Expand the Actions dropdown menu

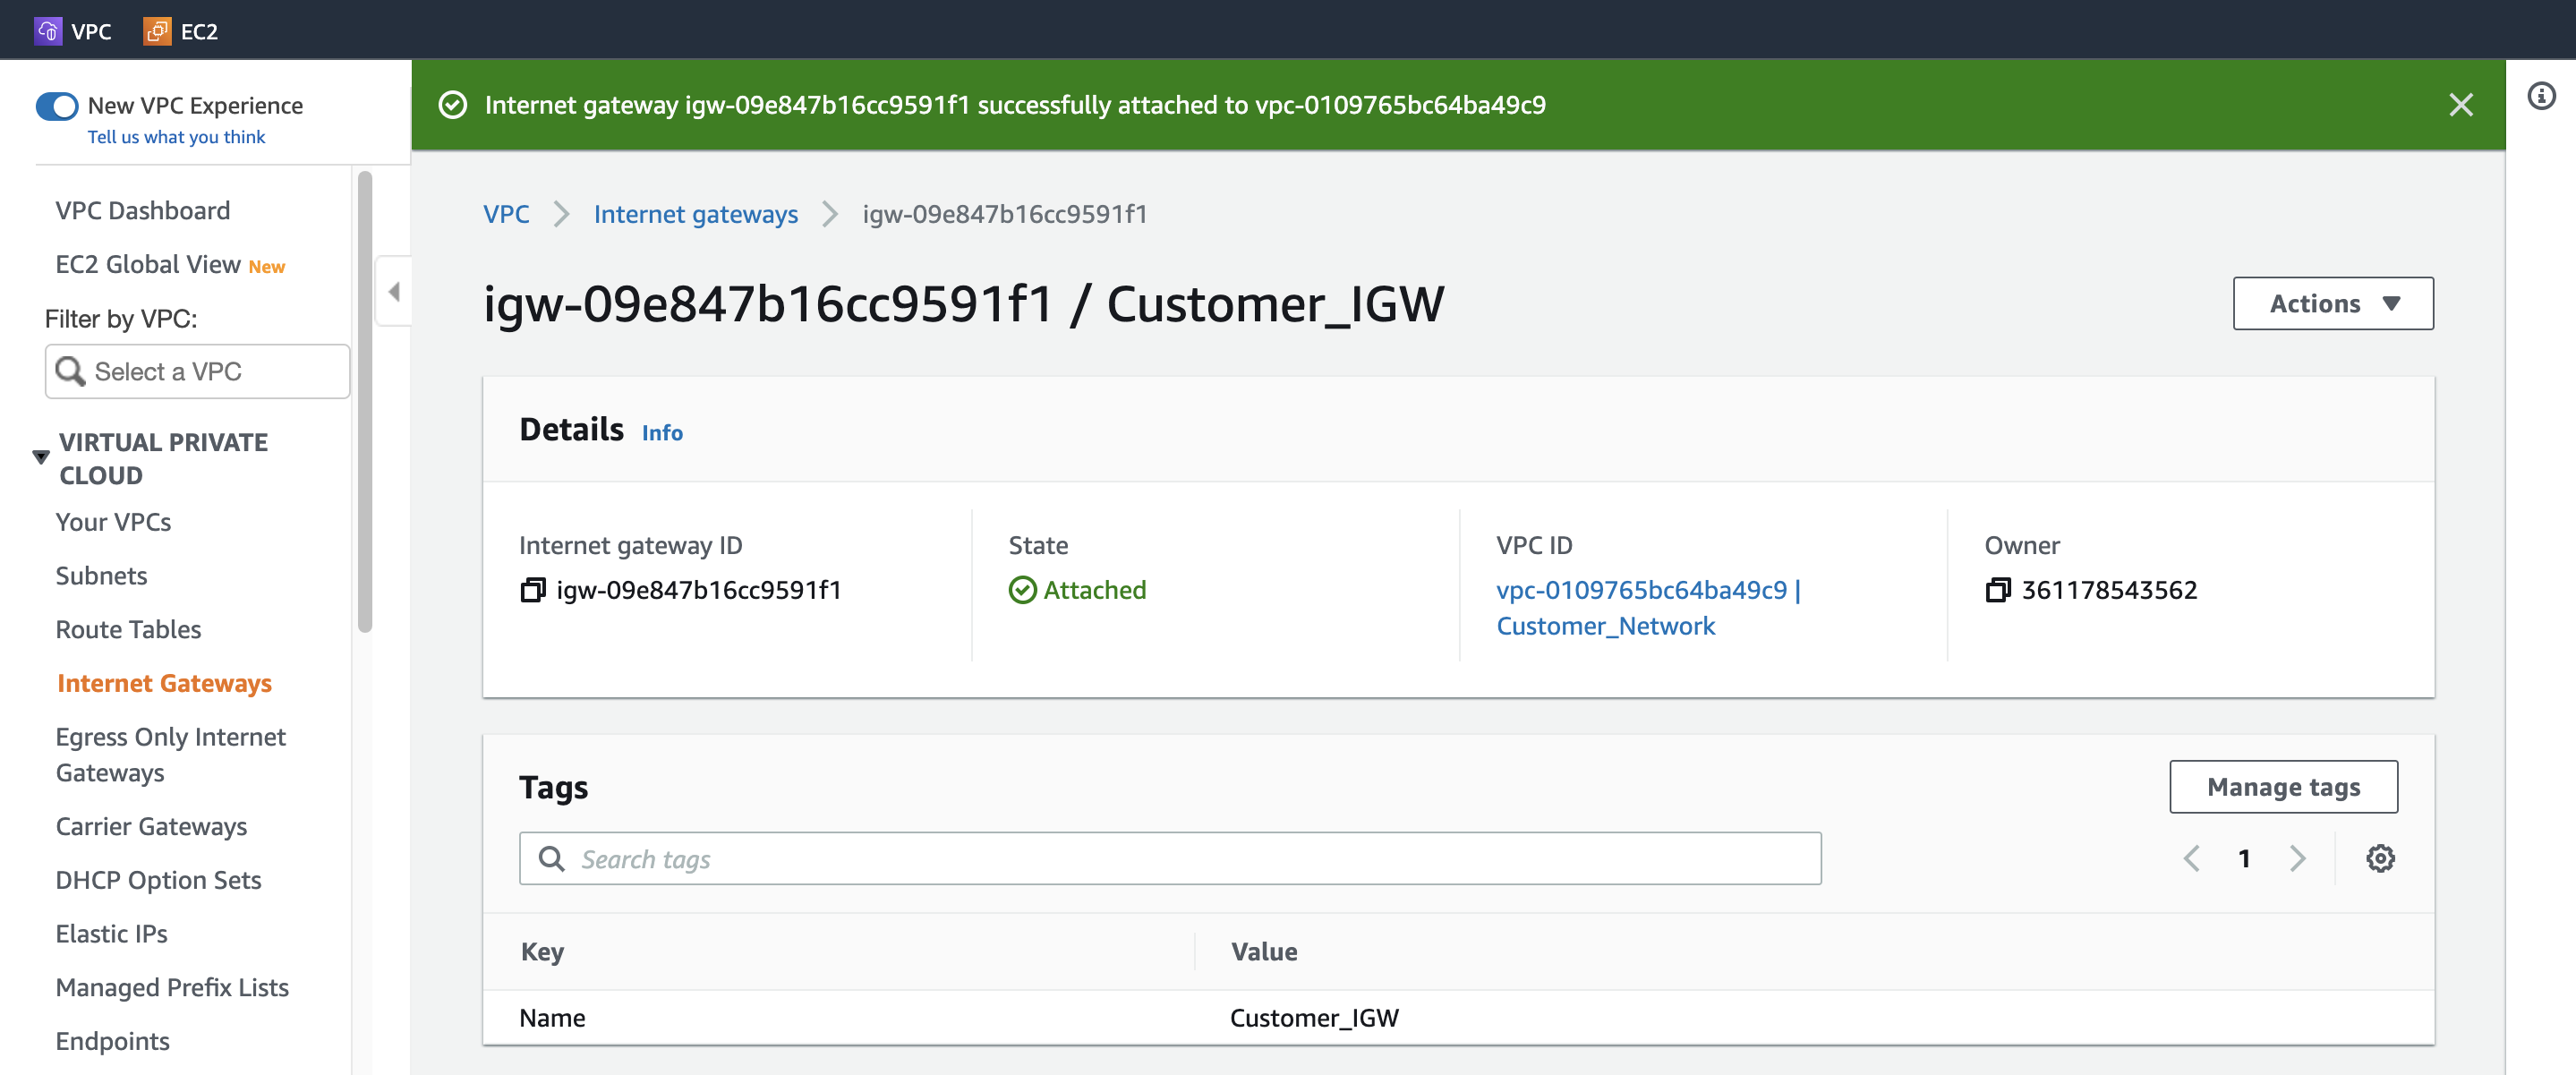point(2333,303)
